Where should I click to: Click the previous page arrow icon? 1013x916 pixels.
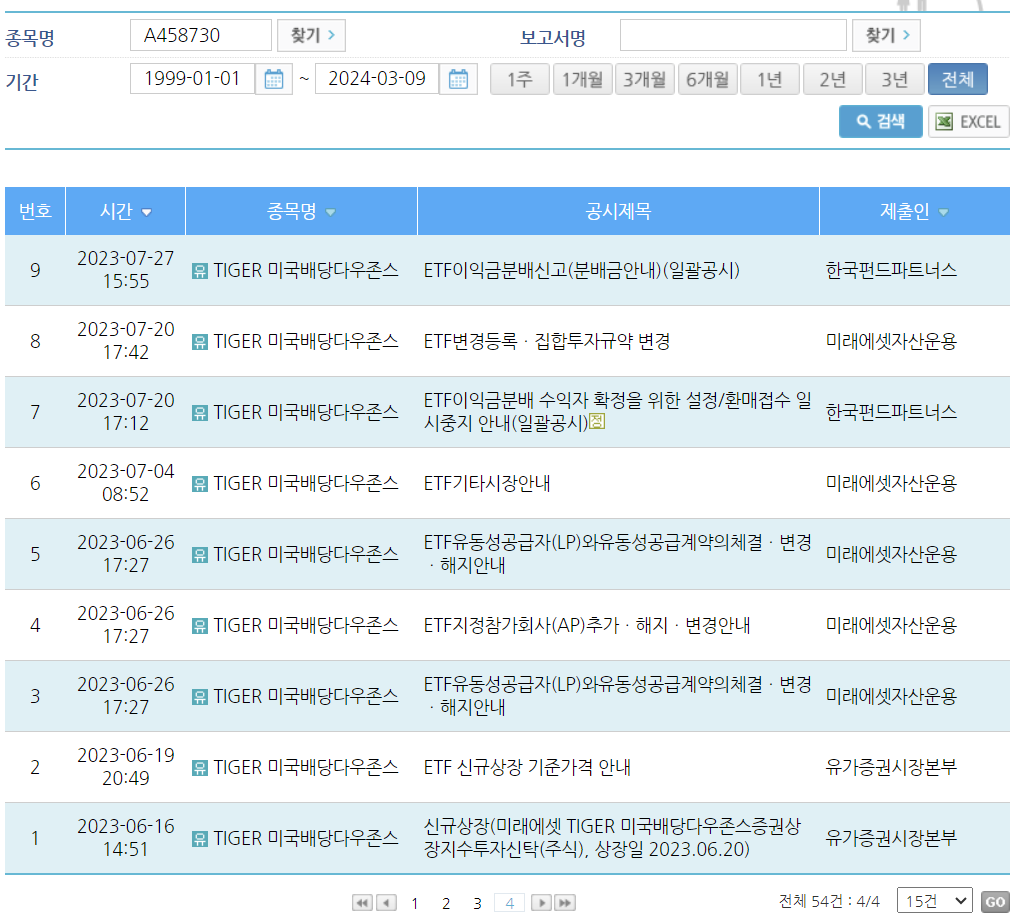[385, 902]
